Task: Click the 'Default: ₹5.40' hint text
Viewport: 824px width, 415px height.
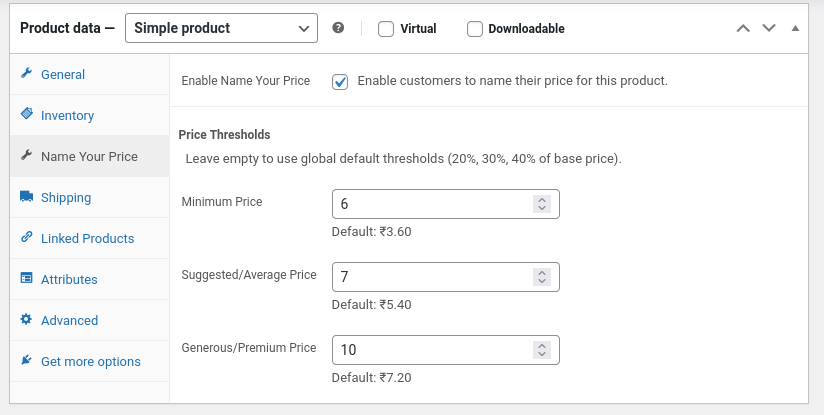Action: [372, 305]
